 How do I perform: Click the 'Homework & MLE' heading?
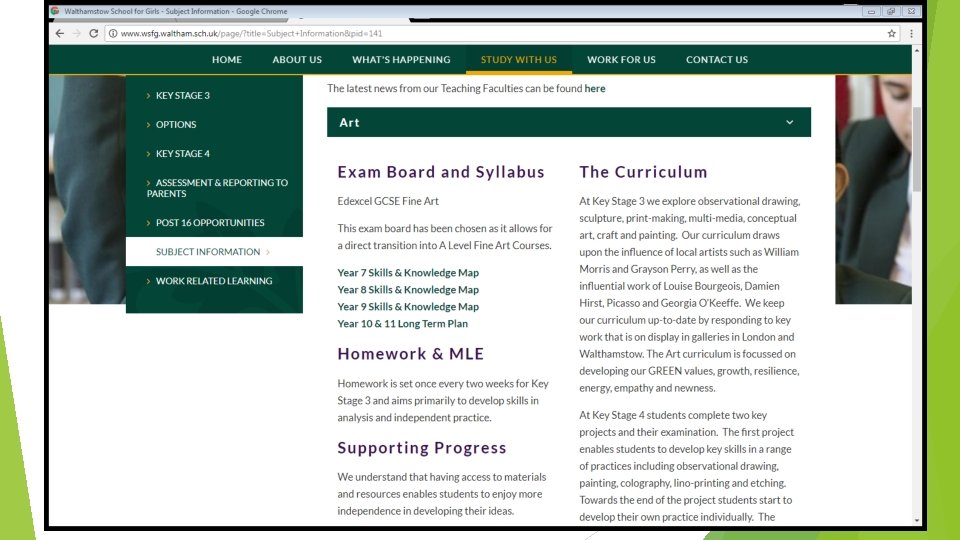[x=410, y=354]
